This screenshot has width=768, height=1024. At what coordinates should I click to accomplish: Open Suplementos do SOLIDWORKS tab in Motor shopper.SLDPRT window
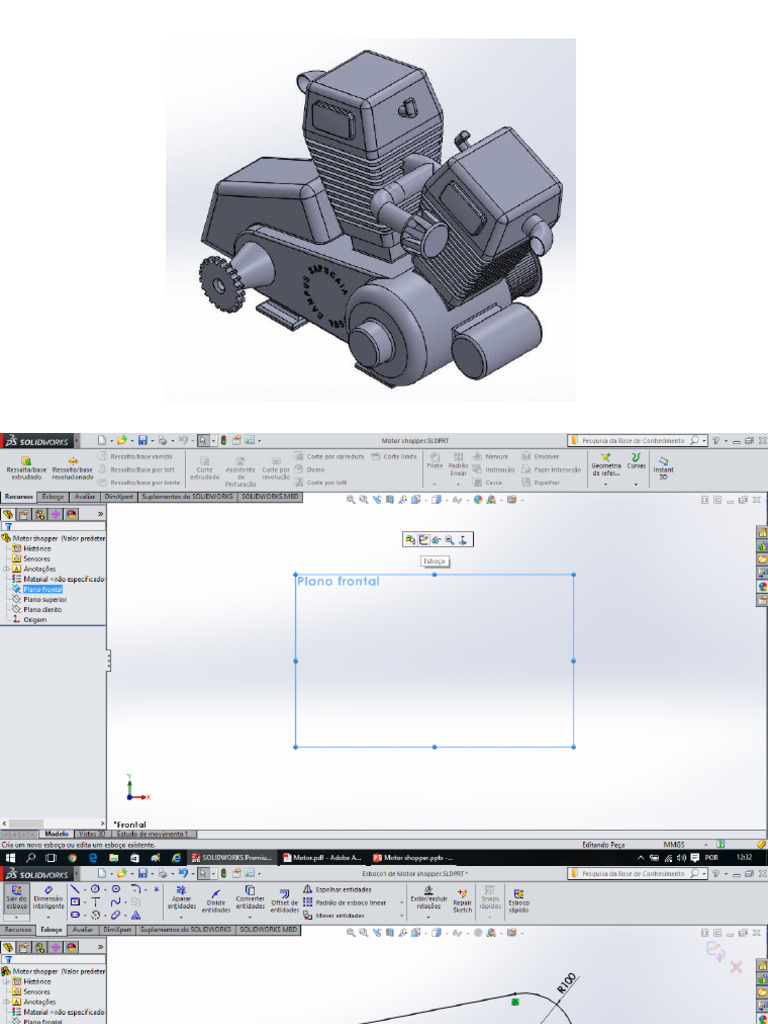[188, 496]
